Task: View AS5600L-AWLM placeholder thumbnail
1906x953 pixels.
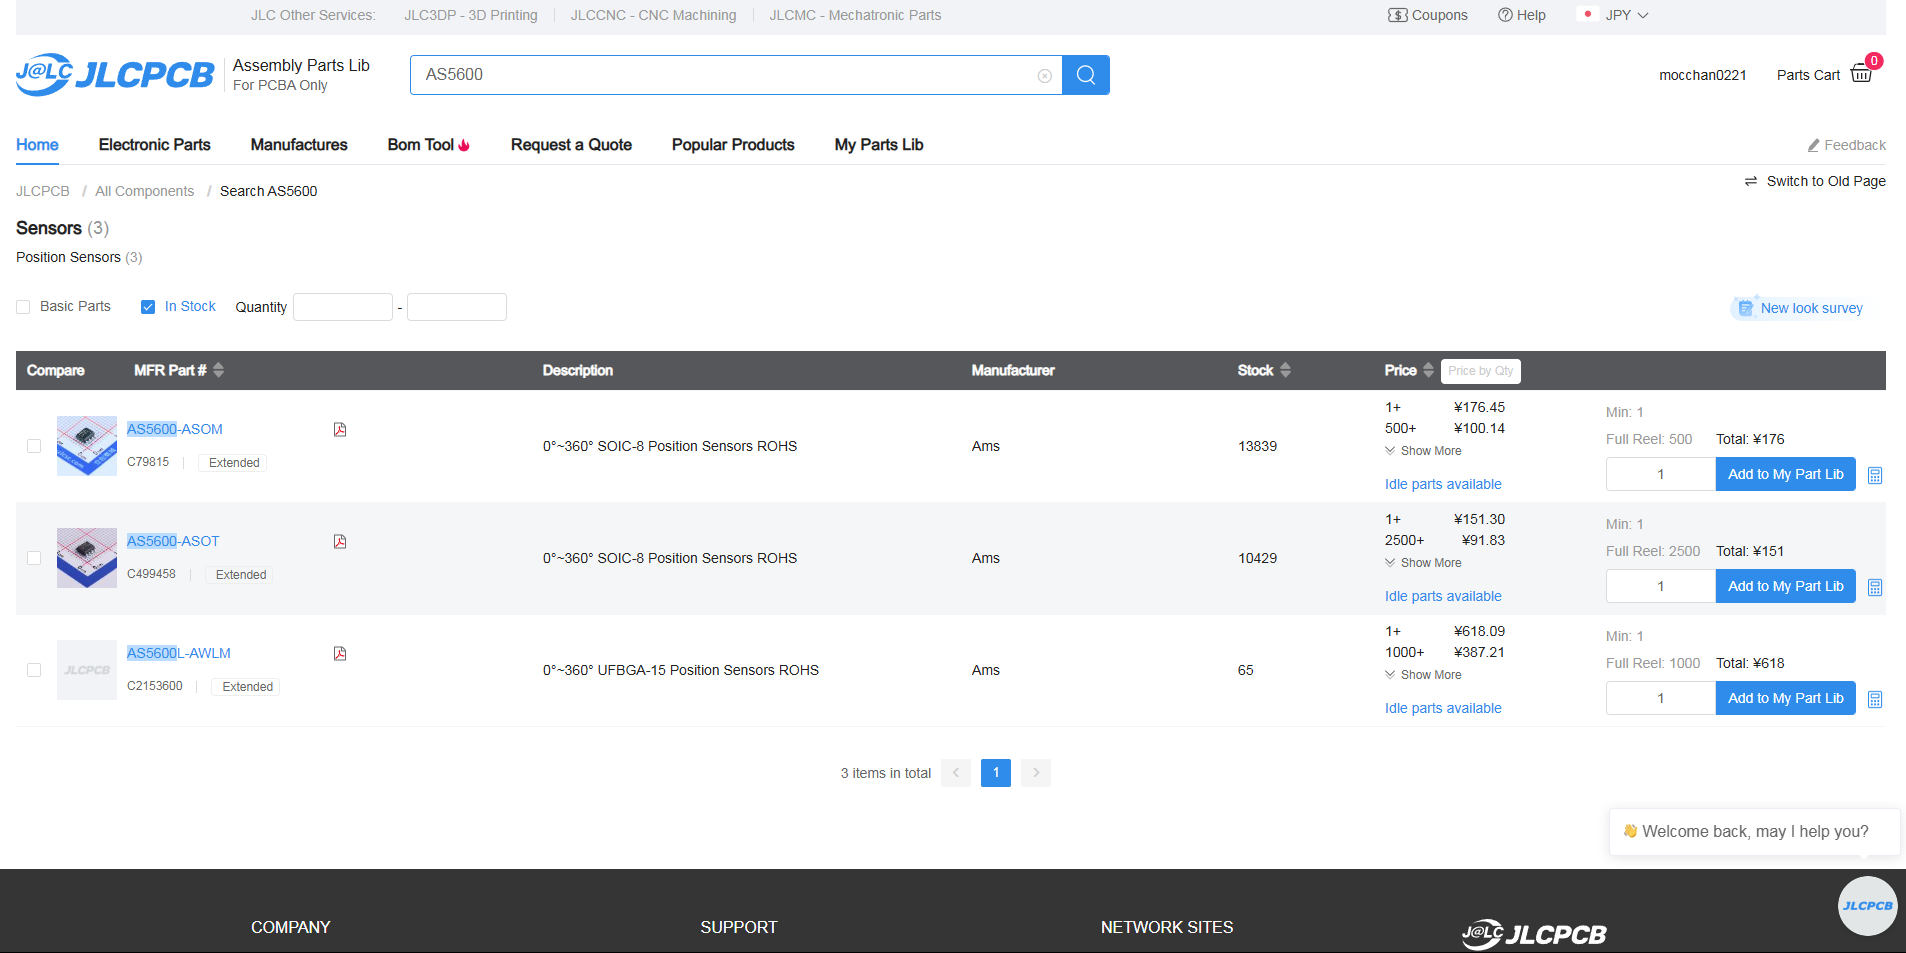Action: click(87, 670)
